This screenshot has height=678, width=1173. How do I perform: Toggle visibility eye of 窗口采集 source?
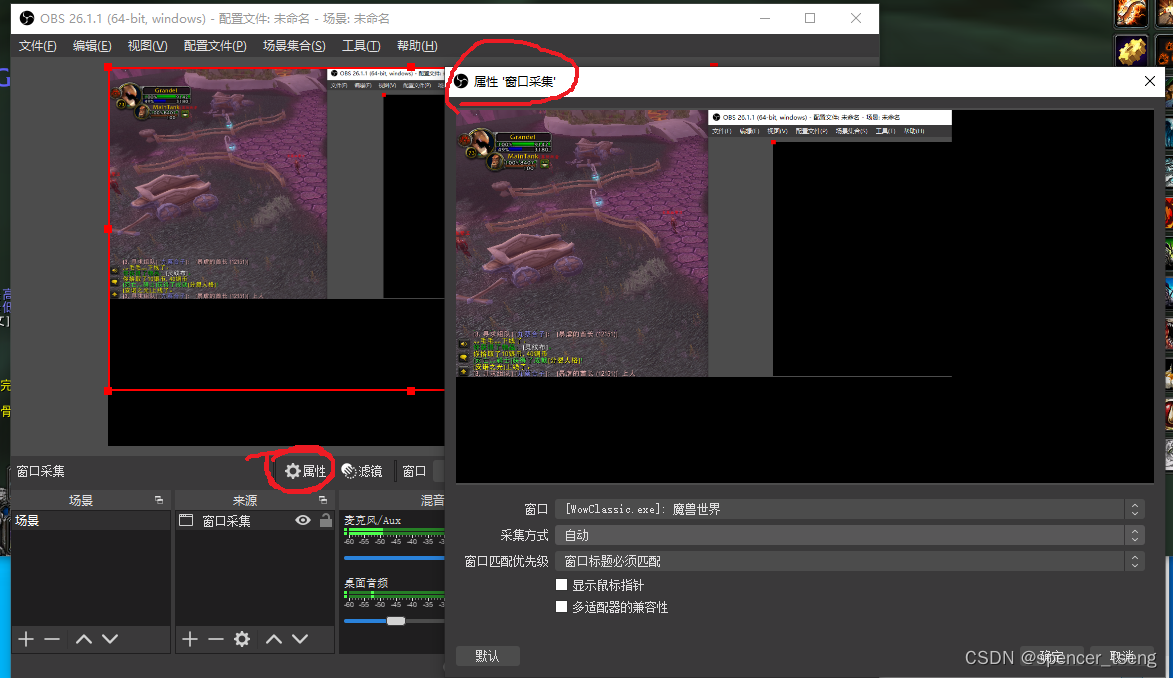303,520
